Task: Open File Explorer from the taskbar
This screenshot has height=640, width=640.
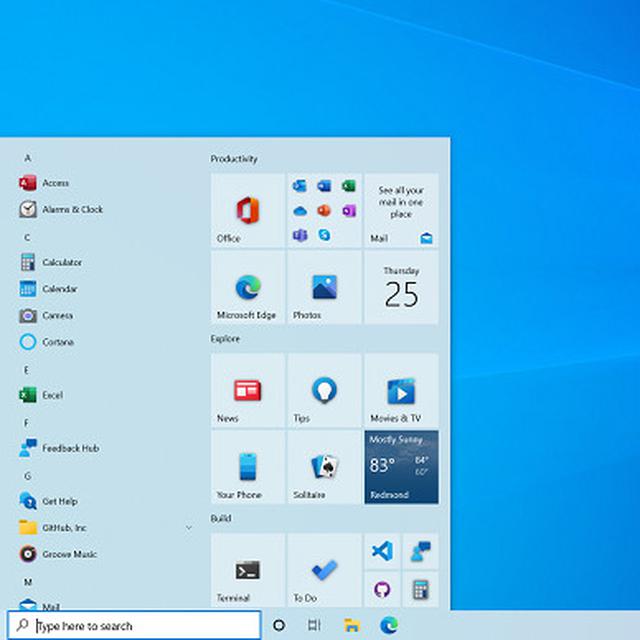Action: [352, 626]
